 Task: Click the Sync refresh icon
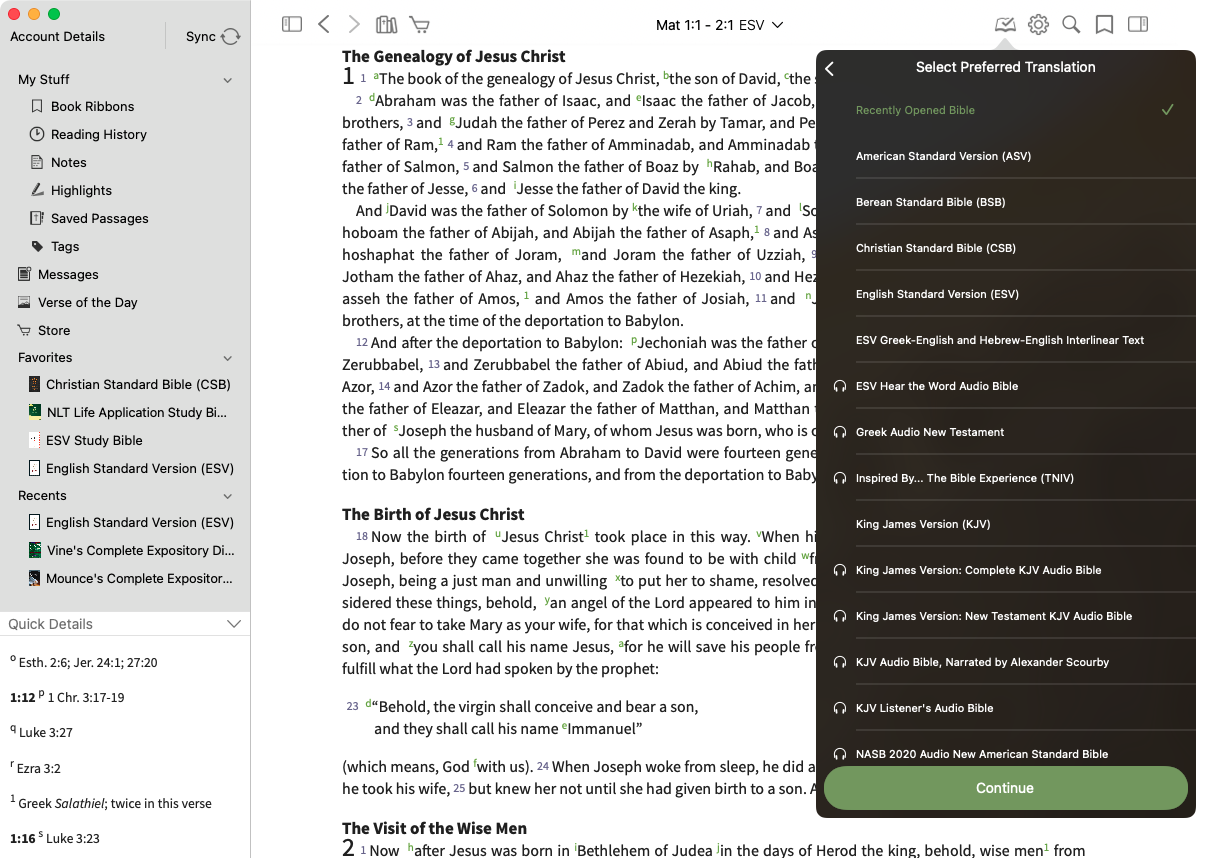coord(231,37)
